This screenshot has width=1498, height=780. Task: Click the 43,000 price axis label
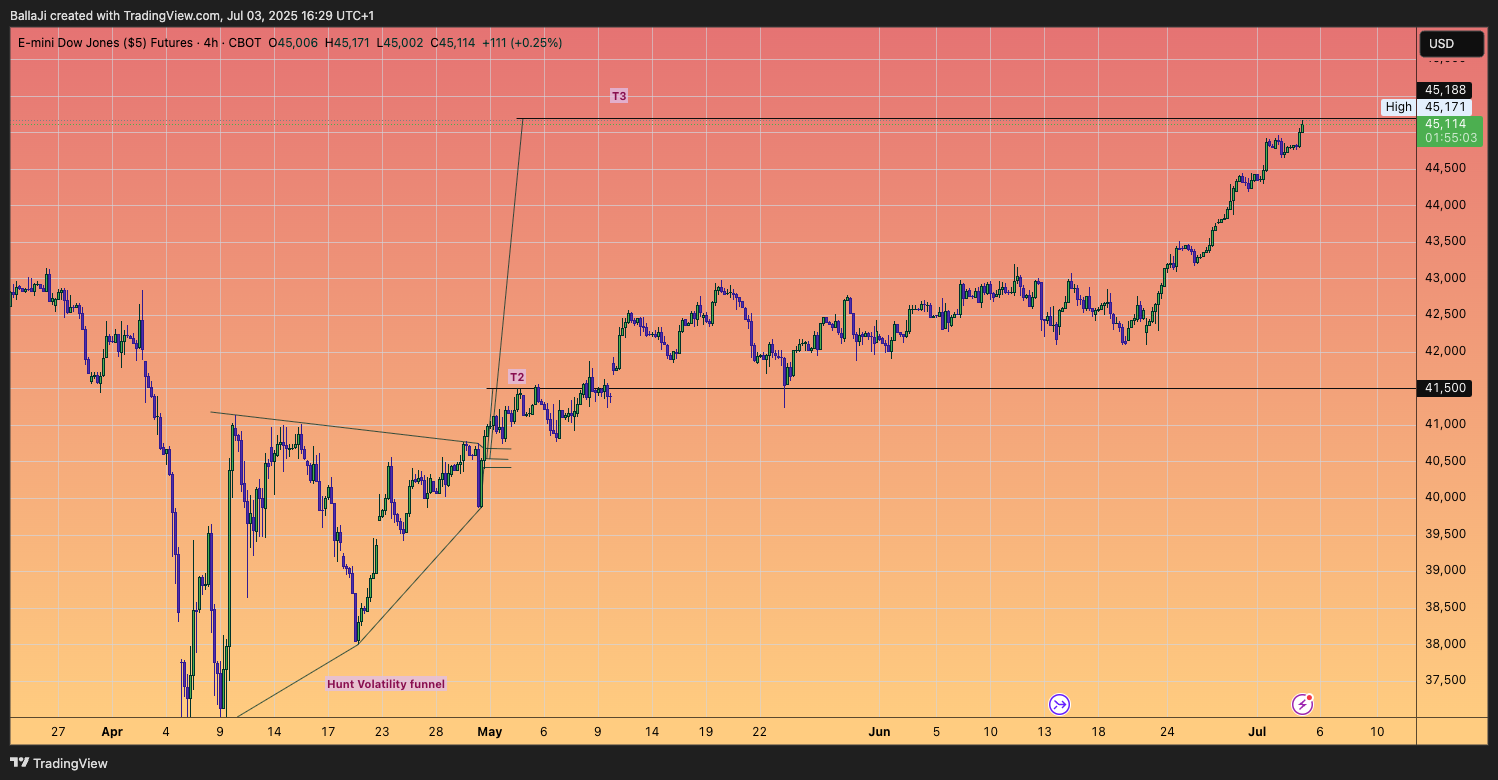(x=1445, y=278)
